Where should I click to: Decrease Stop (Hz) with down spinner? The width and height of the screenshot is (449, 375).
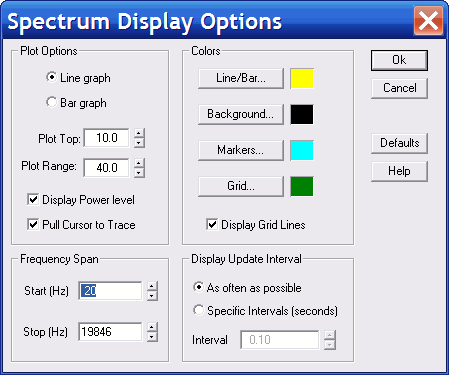(152, 337)
